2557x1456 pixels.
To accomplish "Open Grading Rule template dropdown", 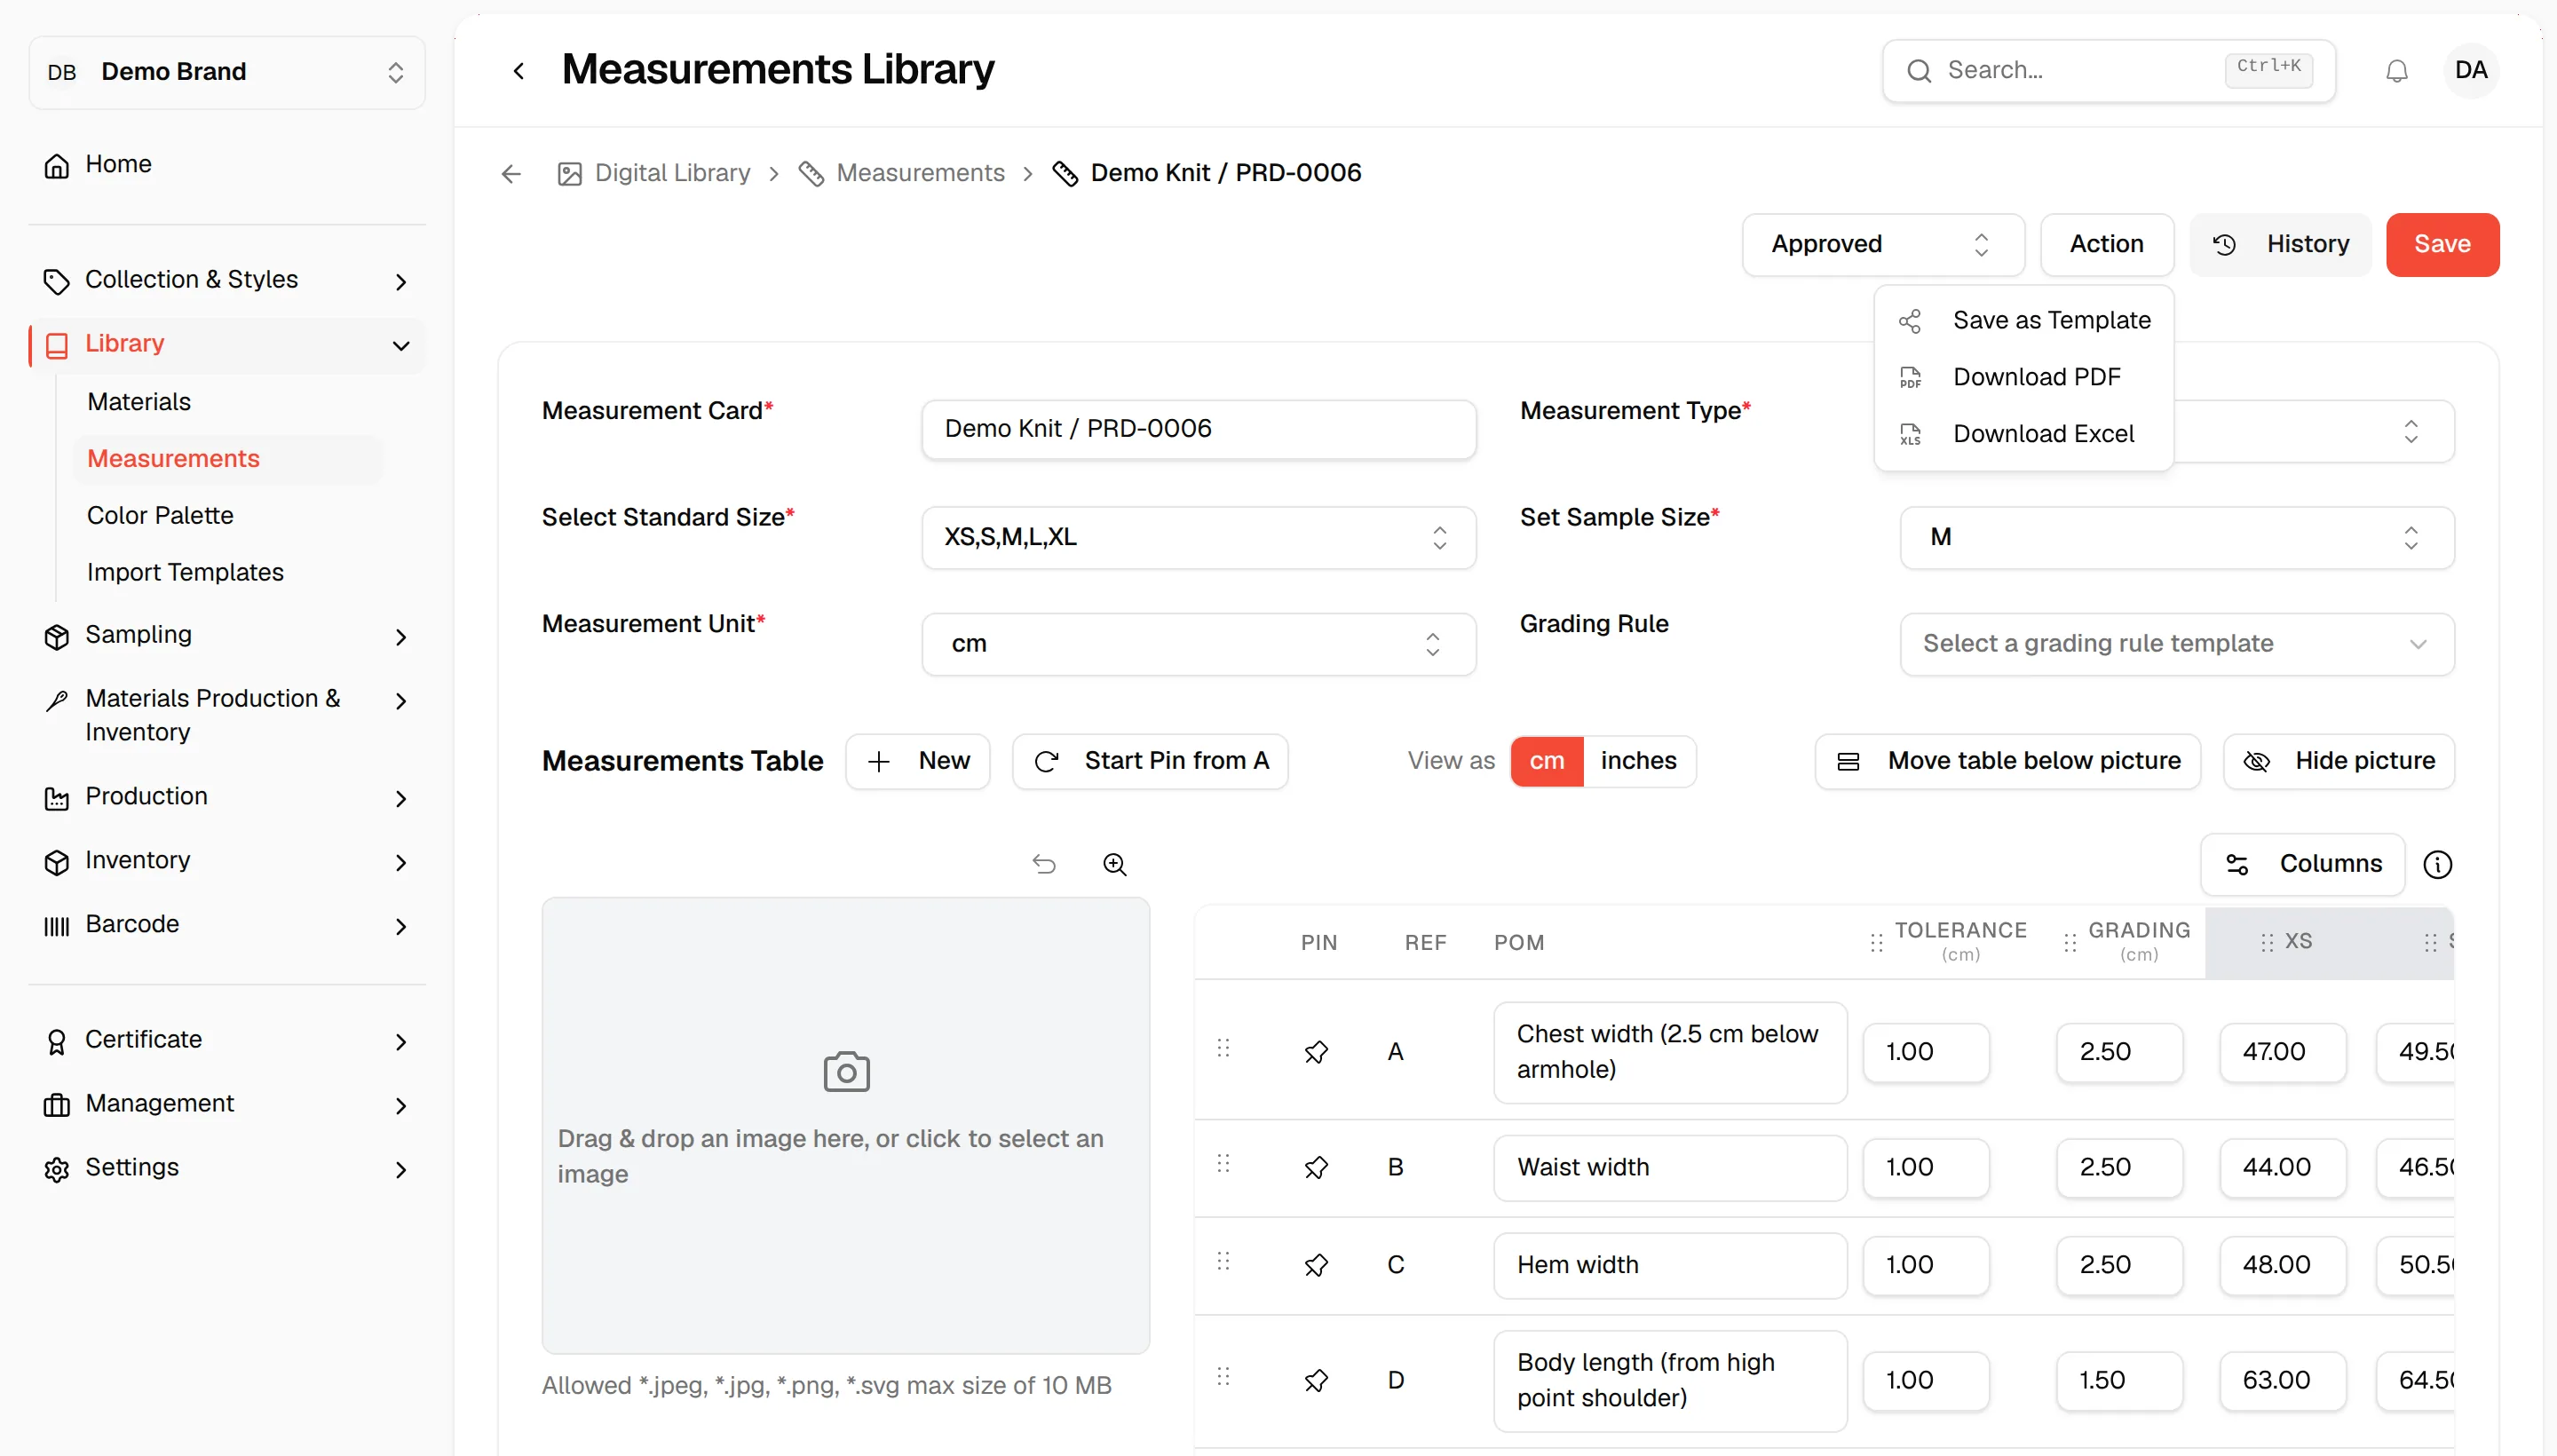I will (x=2176, y=644).
